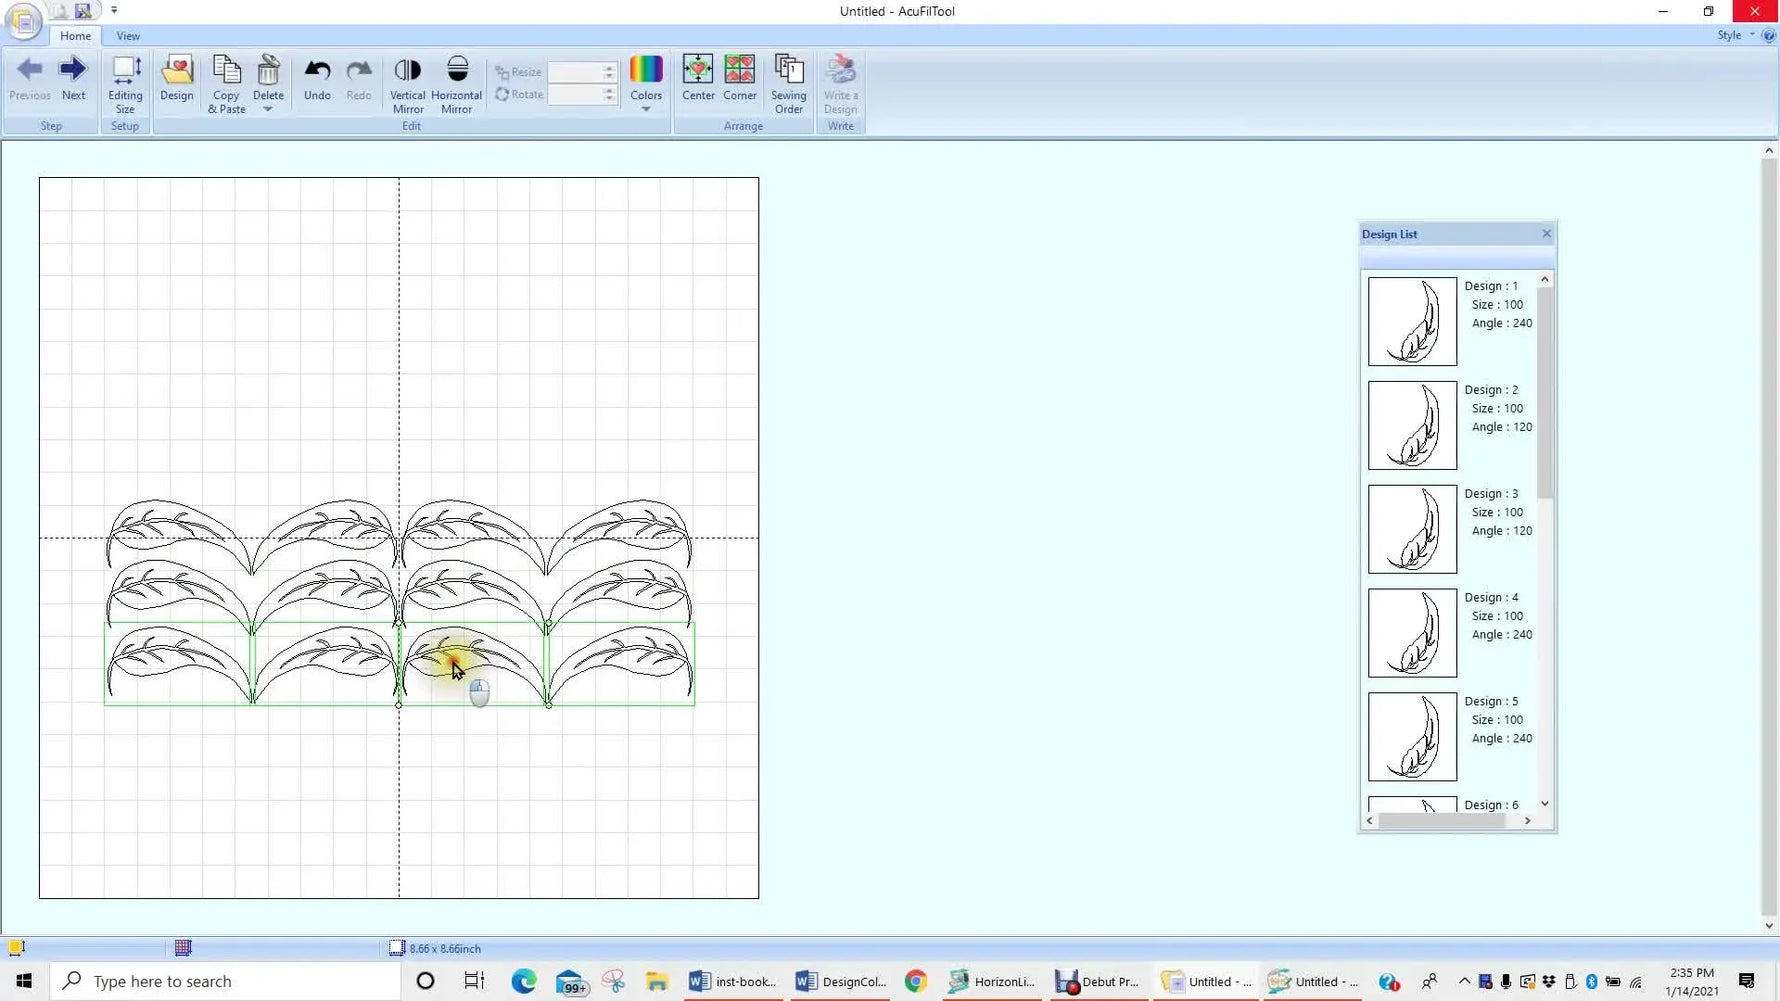This screenshot has height=1001, width=1780.
Task: Open the Microsoft Edge taskbar icon
Action: (524, 981)
